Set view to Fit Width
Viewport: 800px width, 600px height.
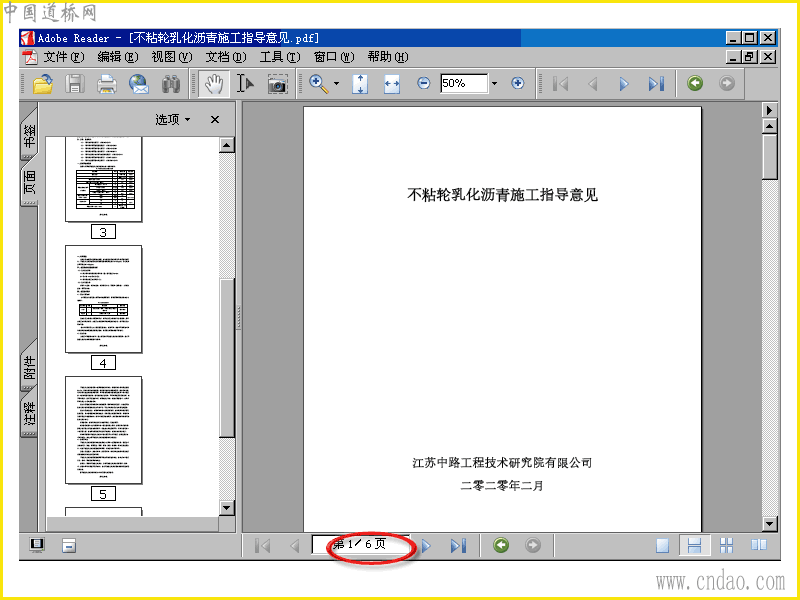[392, 83]
